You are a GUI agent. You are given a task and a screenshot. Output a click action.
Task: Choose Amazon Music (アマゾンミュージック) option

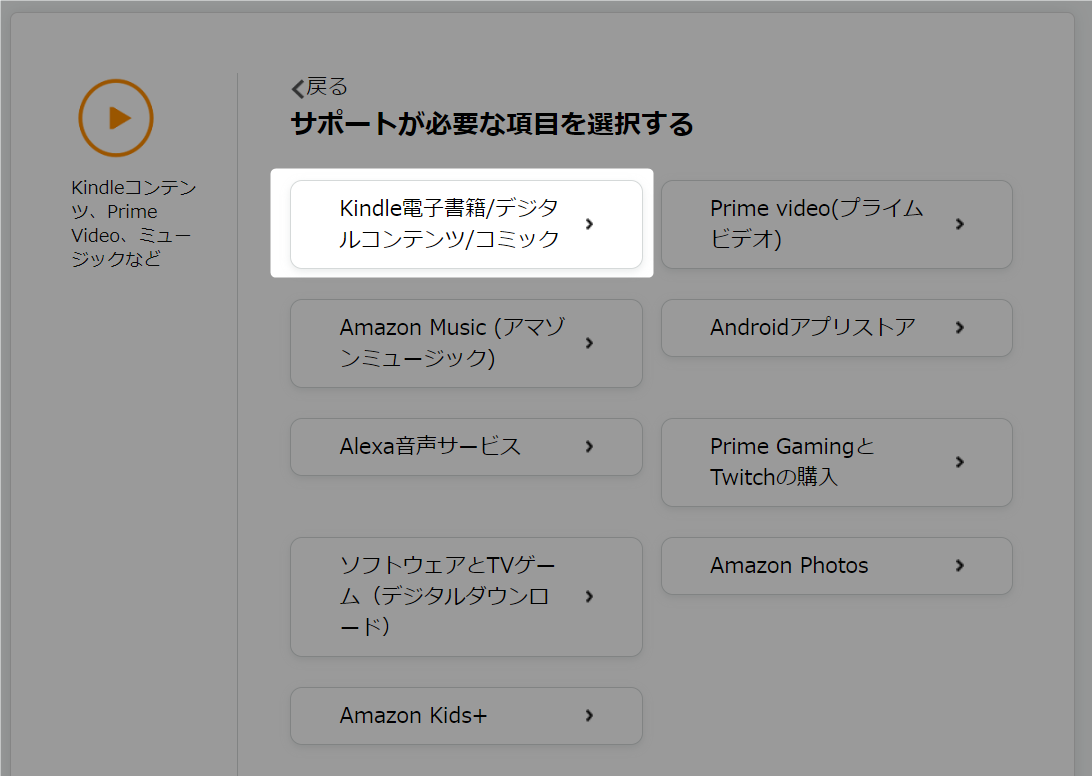(x=466, y=343)
